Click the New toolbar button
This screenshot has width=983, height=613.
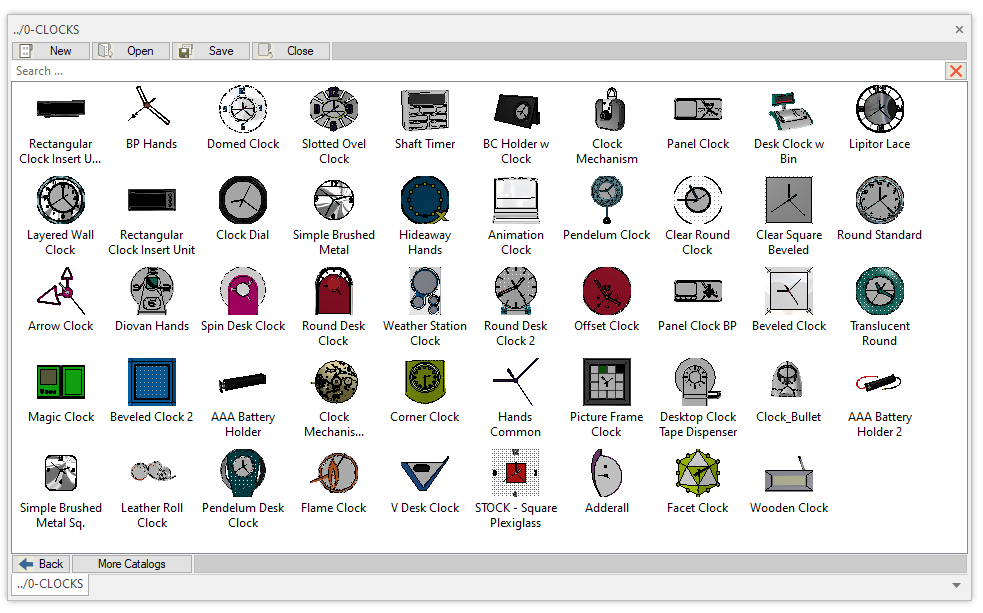[51, 51]
